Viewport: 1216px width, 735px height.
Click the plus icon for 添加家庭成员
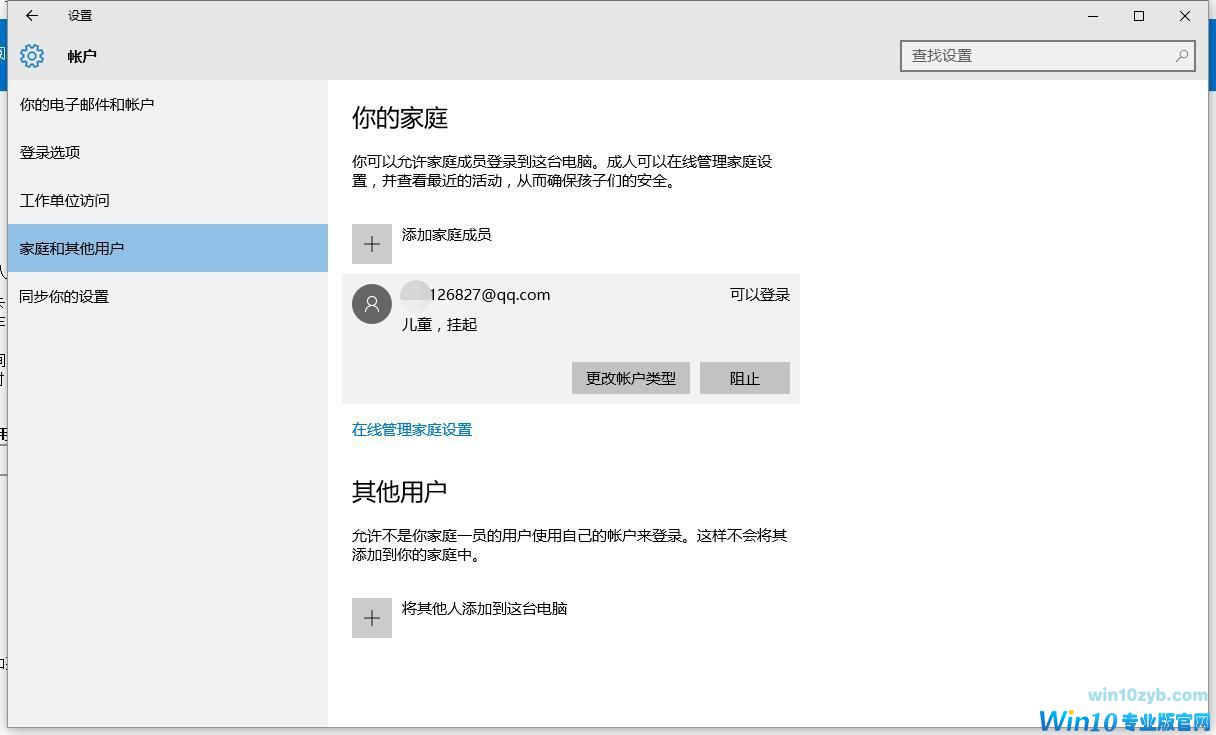pos(372,244)
